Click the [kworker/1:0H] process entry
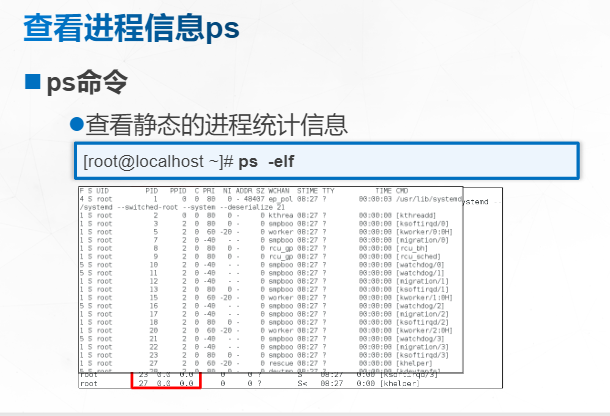 click(424, 297)
